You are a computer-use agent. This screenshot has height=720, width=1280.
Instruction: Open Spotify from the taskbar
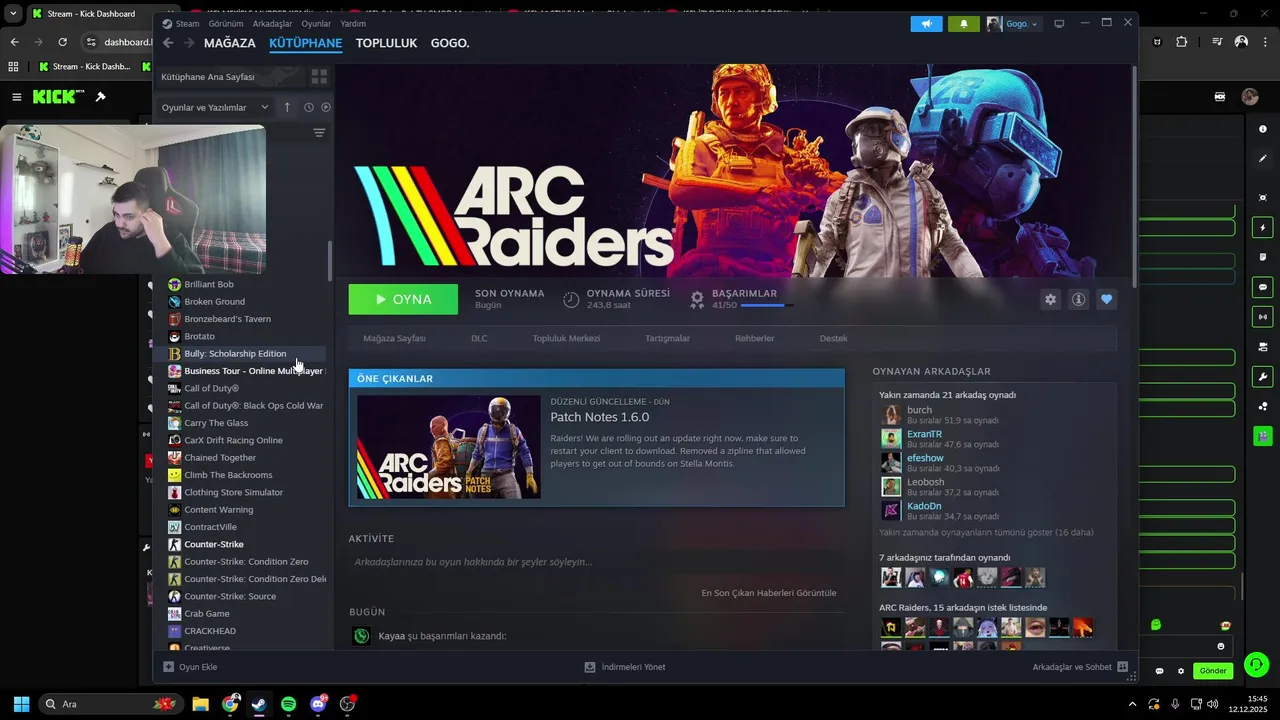pyautogui.click(x=288, y=704)
